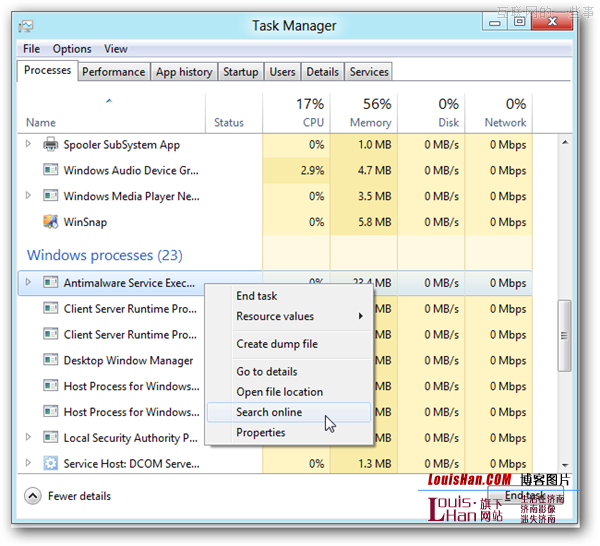Switch to the App history tab
The height and width of the screenshot is (546, 600).
coord(184,72)
